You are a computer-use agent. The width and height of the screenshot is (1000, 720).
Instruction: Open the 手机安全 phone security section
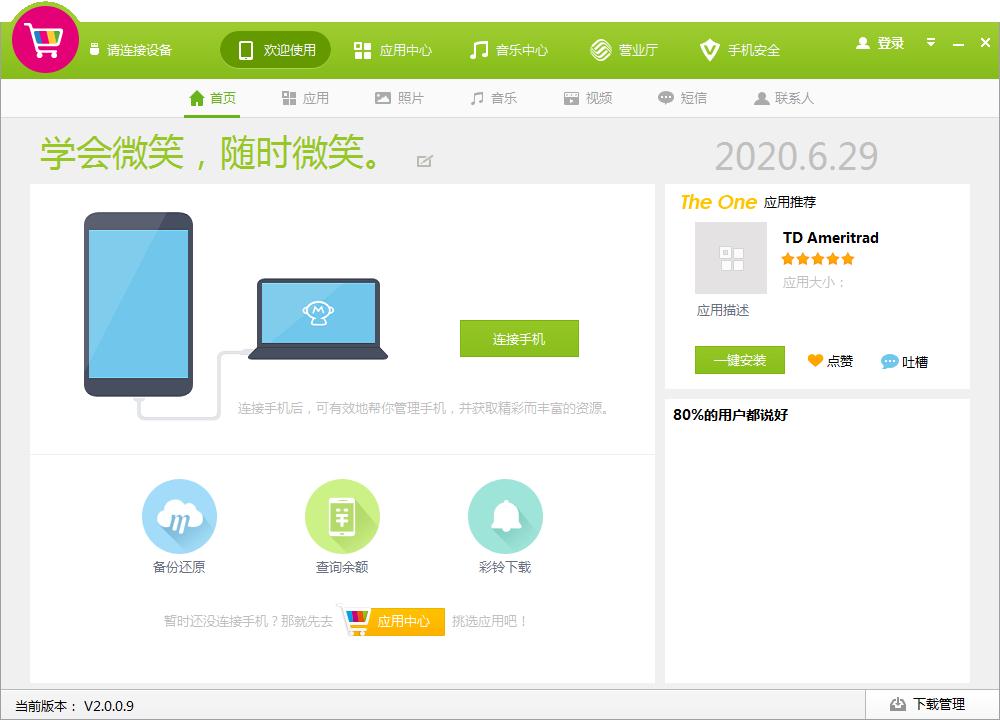tap(740, 50)
